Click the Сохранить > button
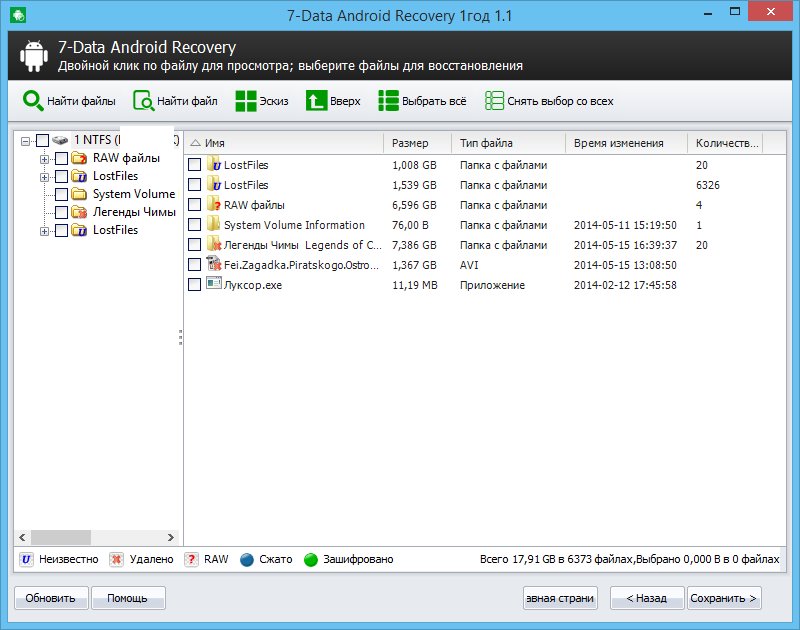Viewport: 800px width, 630px height. pyautogui.click(x=723, y=598)
